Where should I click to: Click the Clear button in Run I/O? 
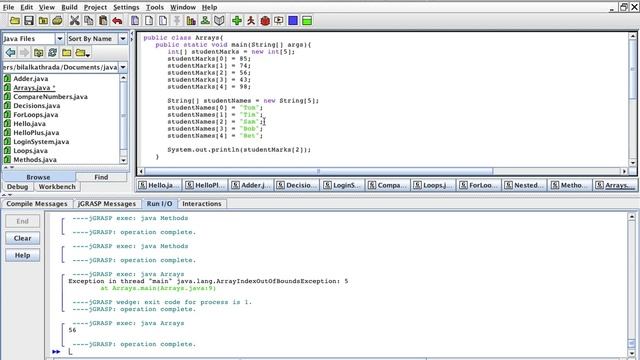pos(22,238)
